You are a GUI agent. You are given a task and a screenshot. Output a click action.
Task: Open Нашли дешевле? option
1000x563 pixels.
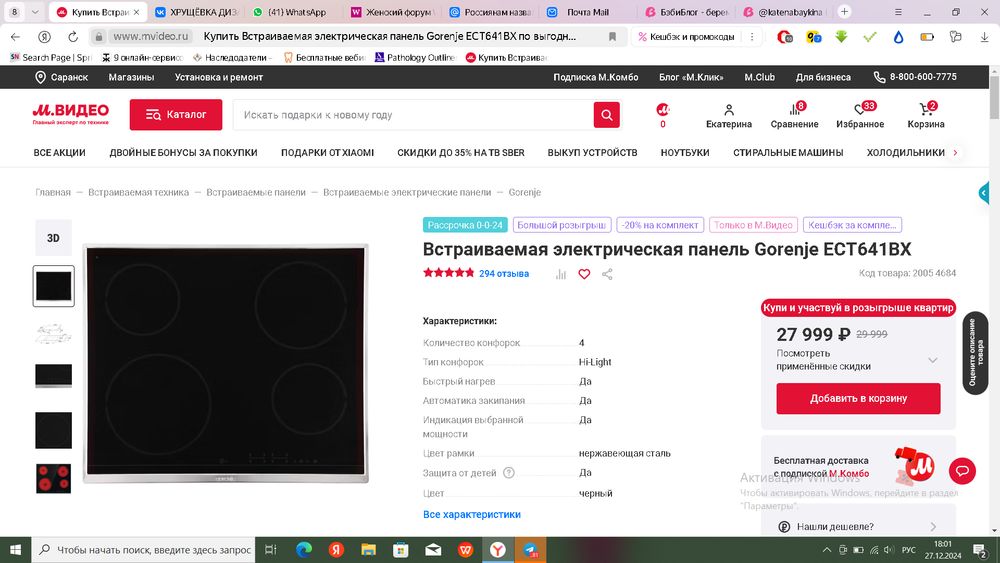tap(858, 527)
